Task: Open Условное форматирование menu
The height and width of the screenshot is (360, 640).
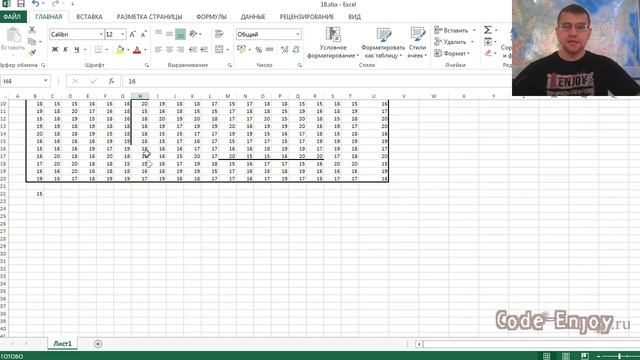Action: pyautogui.click(x=333, y=42)
